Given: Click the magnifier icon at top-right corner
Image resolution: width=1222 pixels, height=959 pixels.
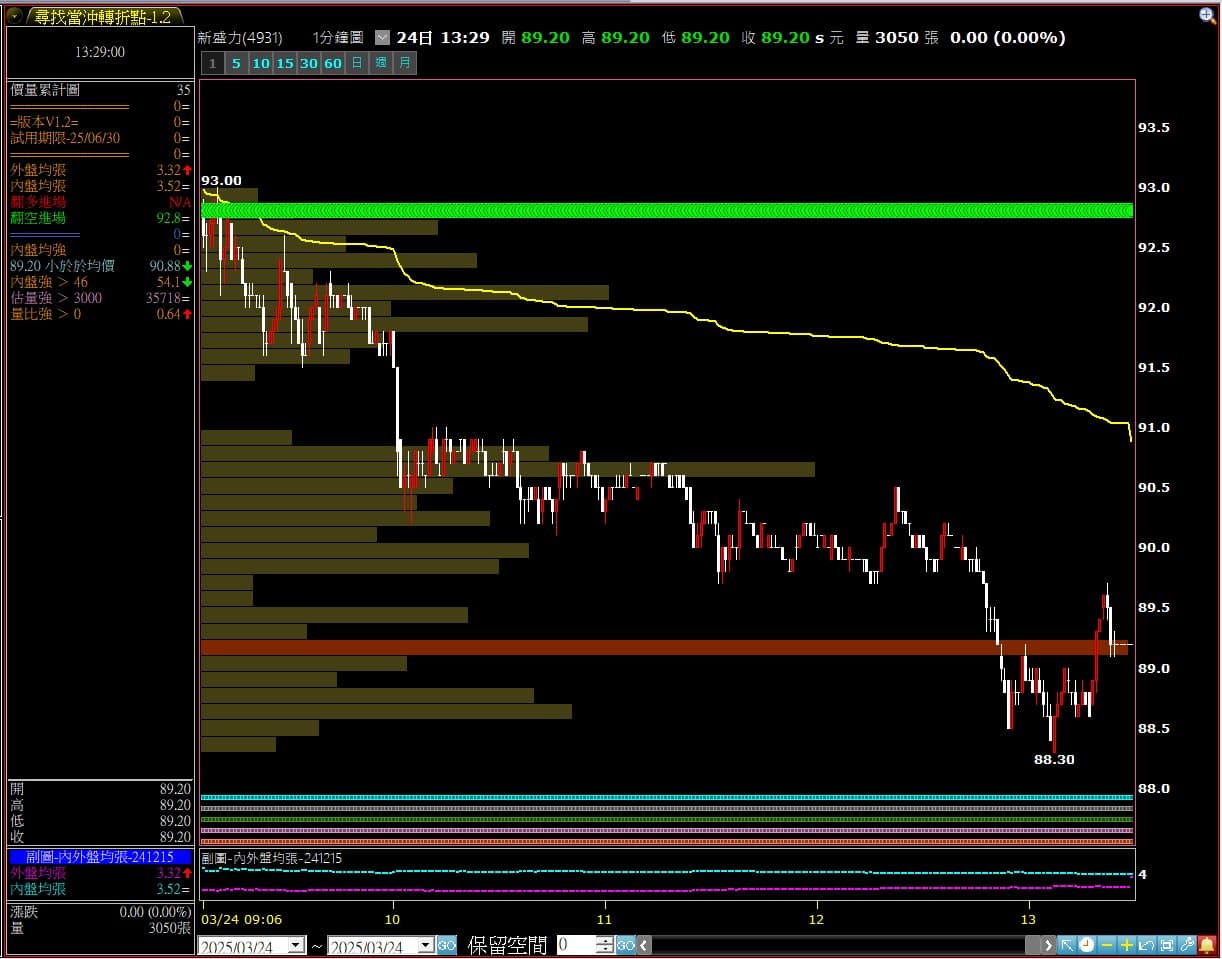Looking at the screenshot, I should (1208, 14).
